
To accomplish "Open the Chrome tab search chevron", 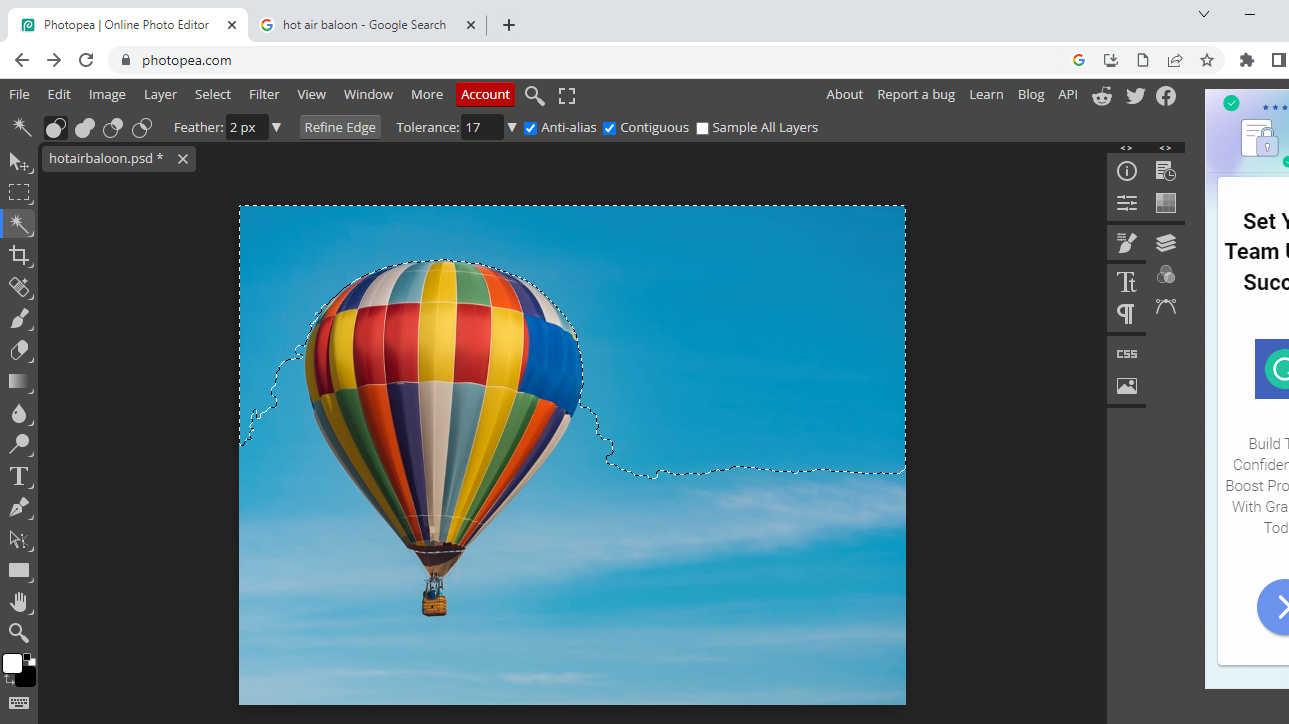I will (x=1204, y=14).
